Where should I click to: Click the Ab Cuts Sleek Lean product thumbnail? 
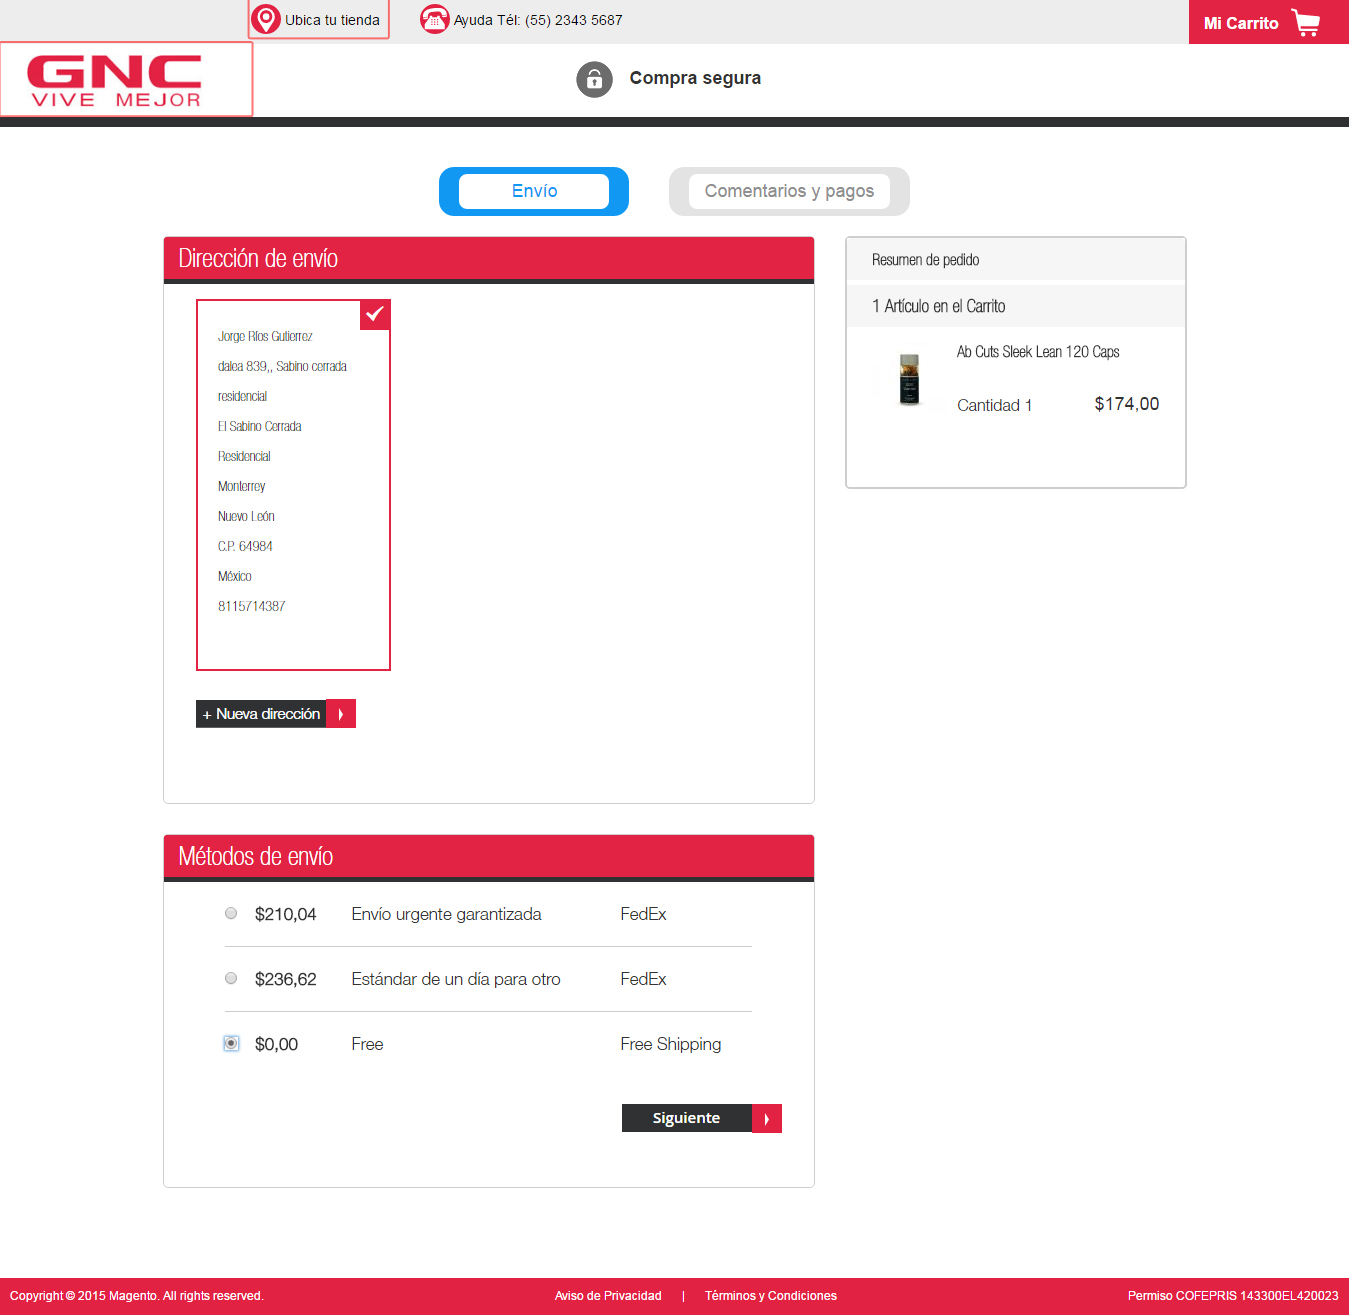(909, 380)
